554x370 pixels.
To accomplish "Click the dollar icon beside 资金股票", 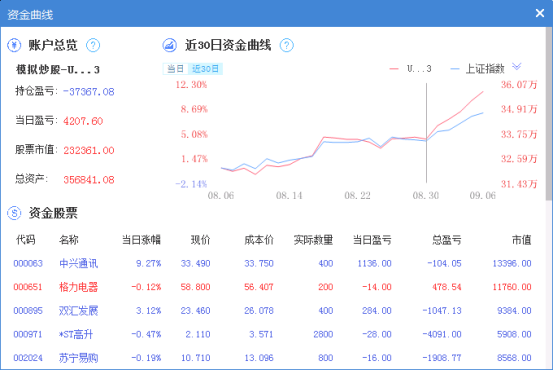I will click(14, 213).
